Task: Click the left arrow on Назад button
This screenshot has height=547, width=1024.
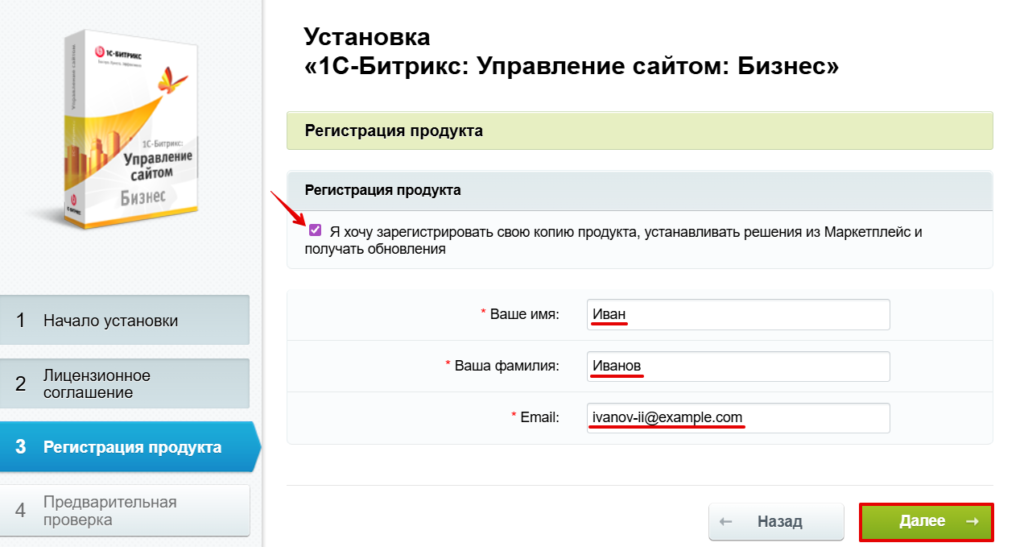Action: 726,522
